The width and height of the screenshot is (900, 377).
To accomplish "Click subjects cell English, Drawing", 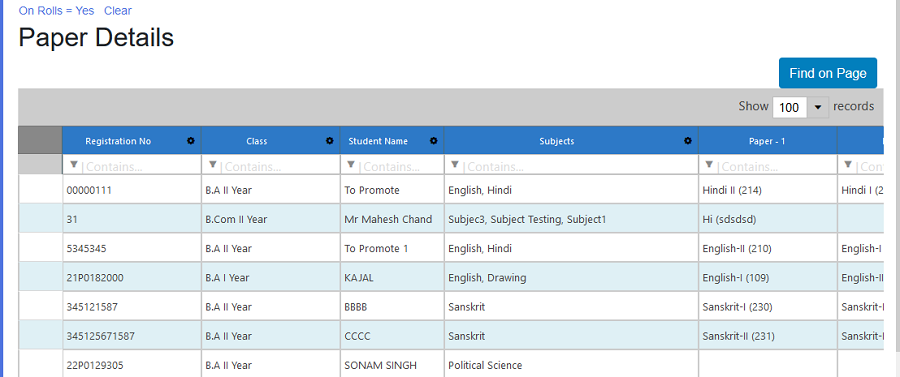I will point(571,278).
